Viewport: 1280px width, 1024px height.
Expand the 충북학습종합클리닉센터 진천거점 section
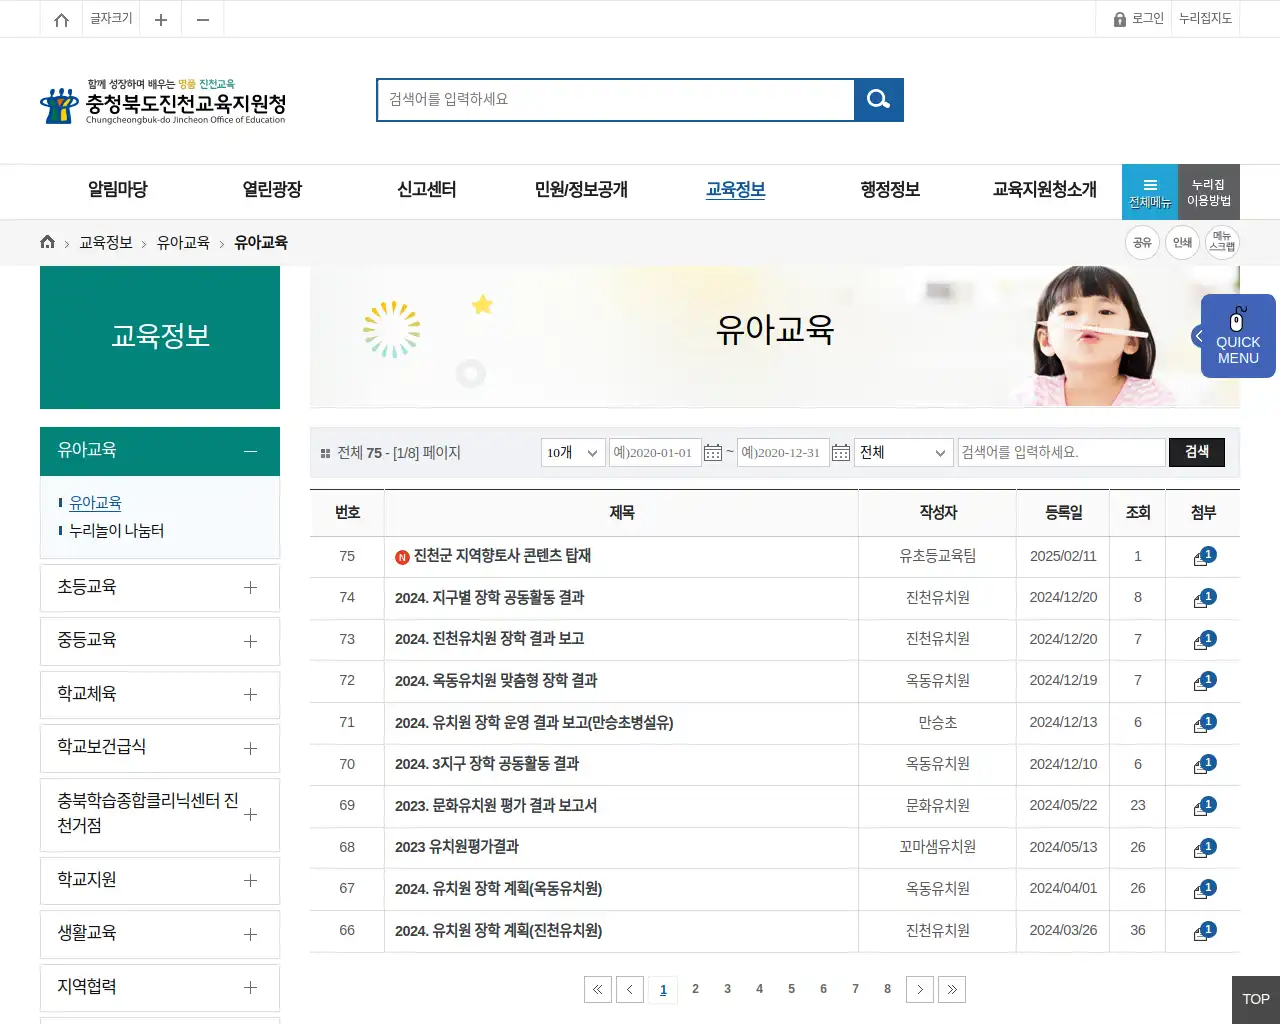click(x=250, y=814)
